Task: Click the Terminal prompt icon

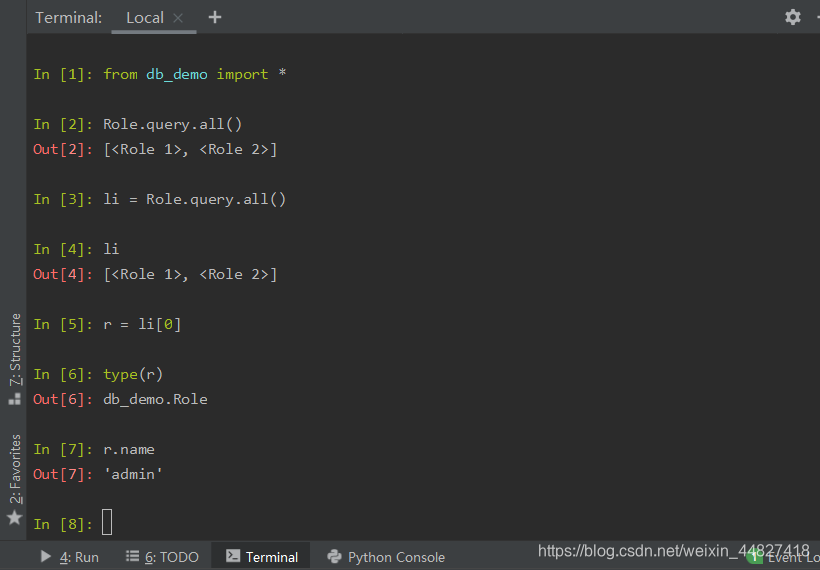Action: 233,556
